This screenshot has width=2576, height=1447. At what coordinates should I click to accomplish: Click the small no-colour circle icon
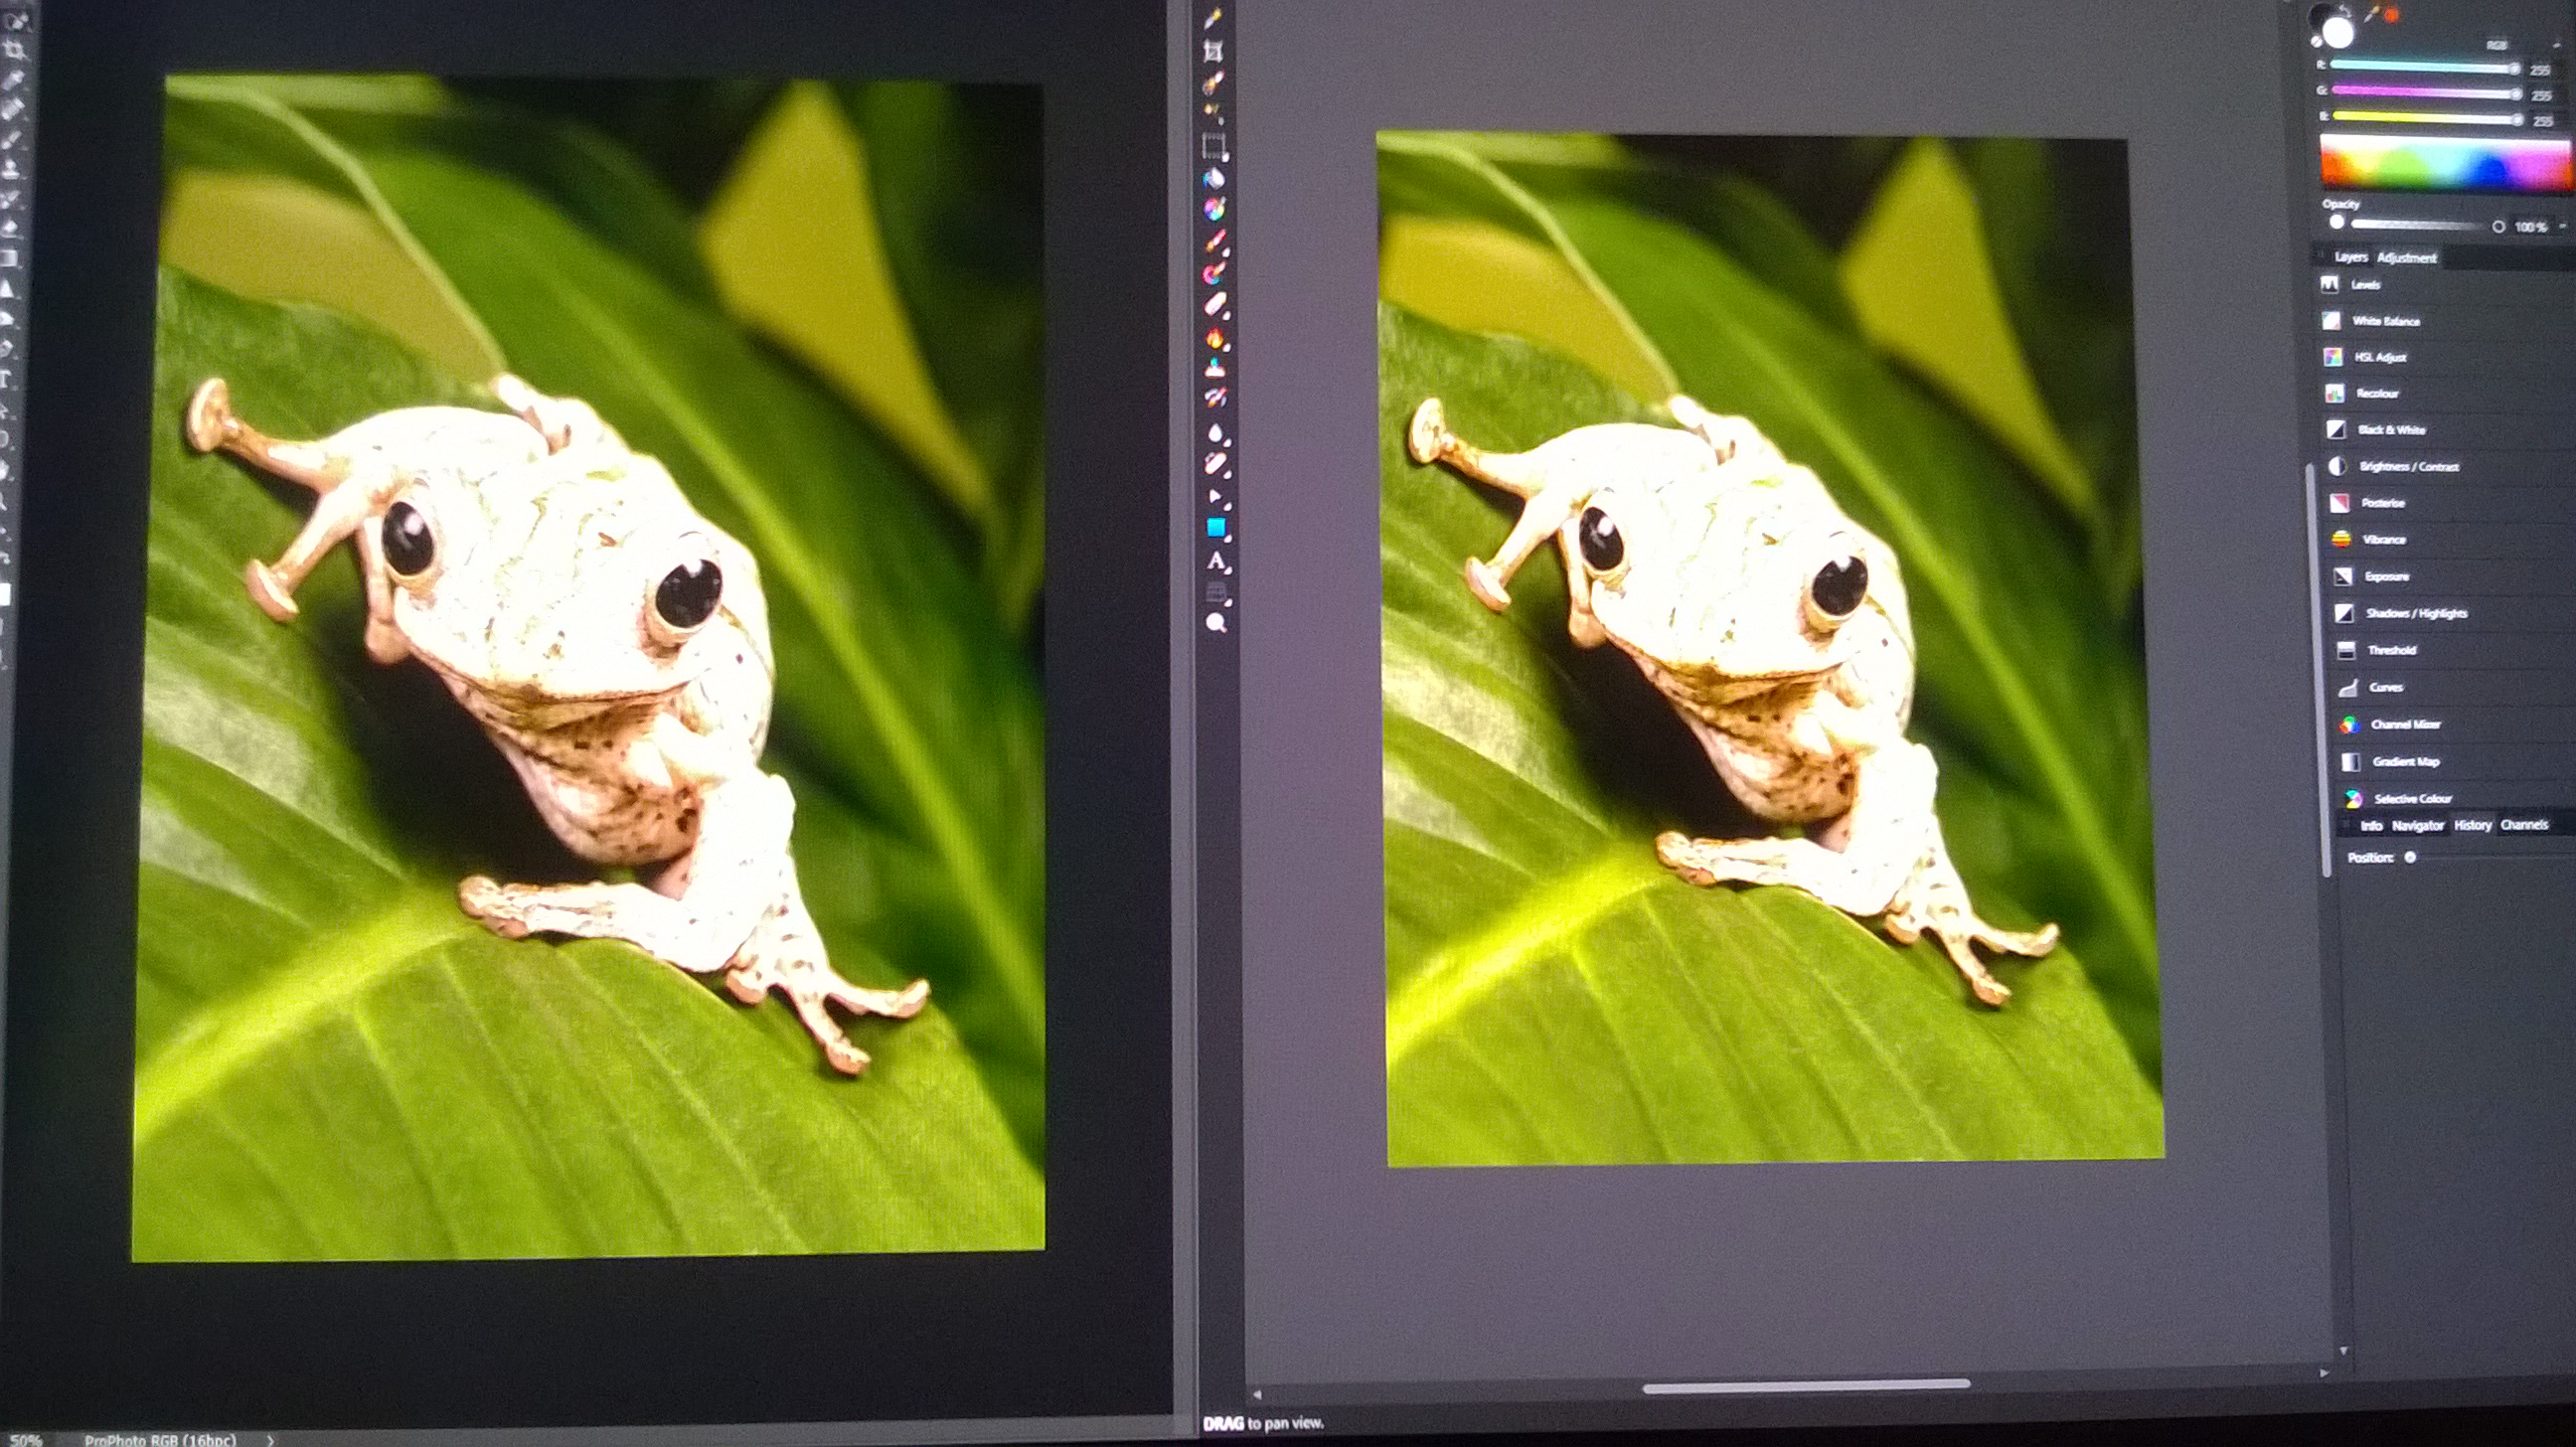coord(2315,42)
